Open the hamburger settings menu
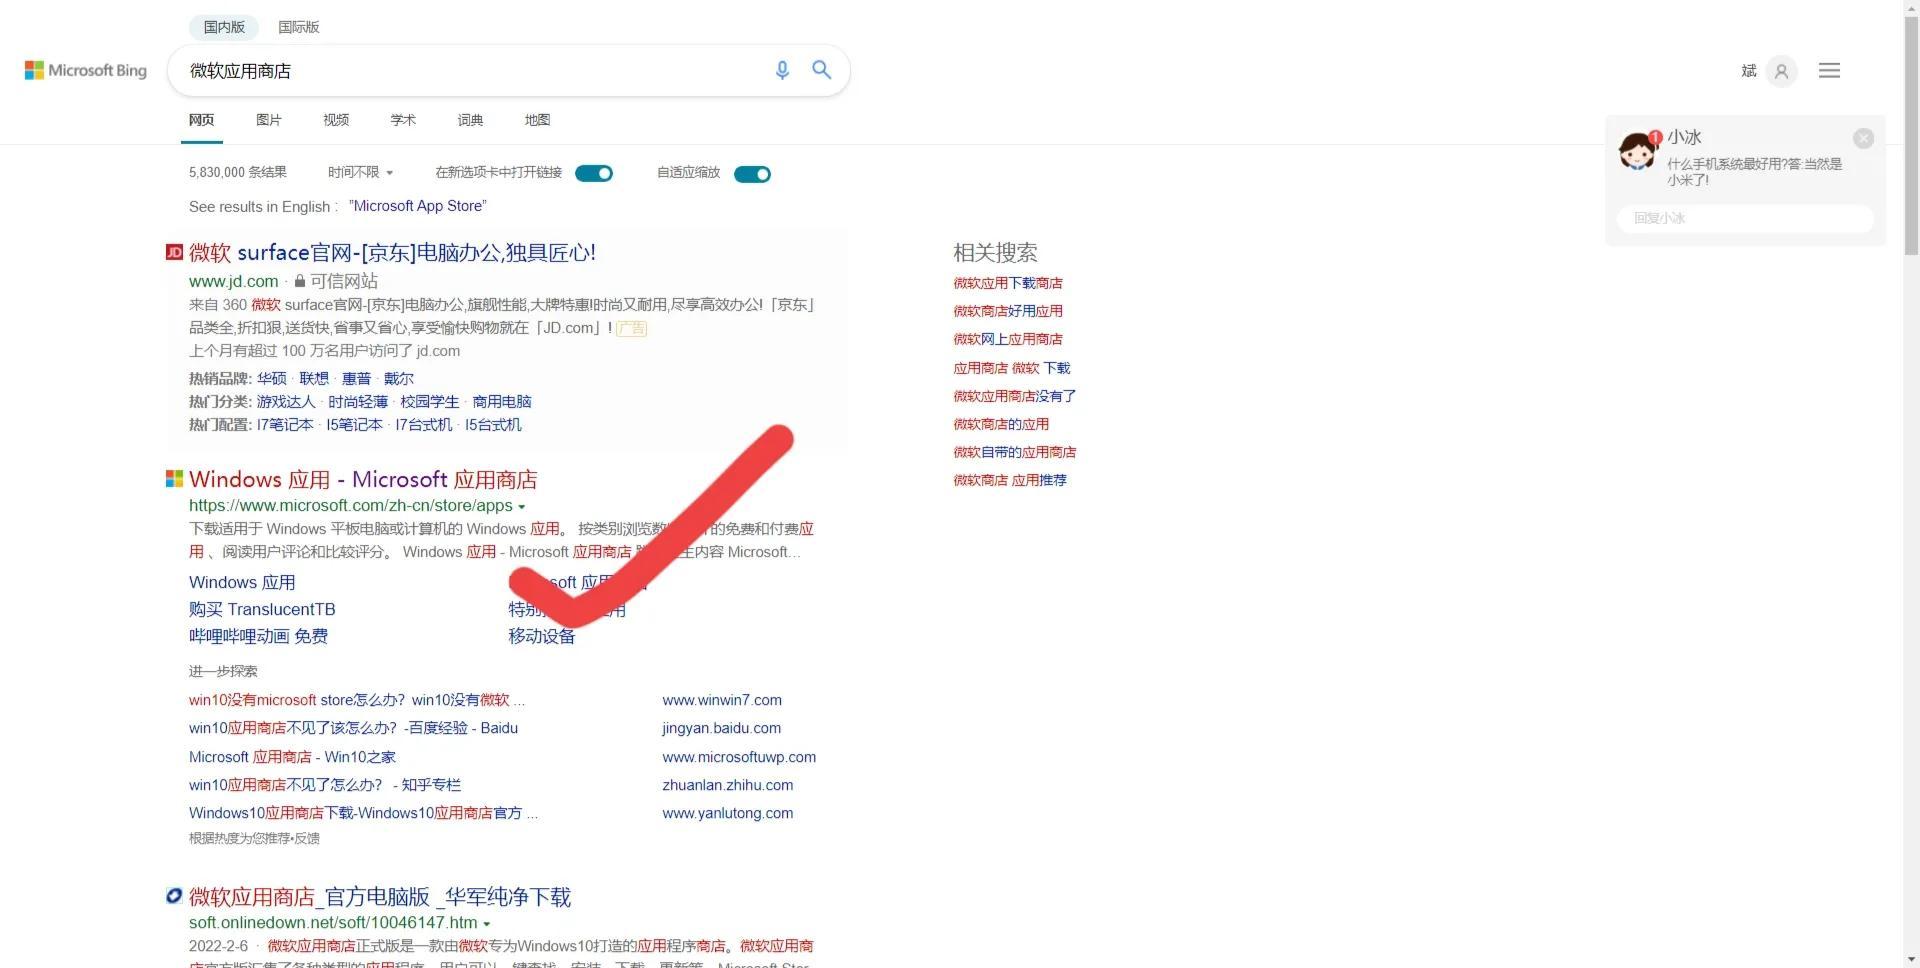Screen dimensions: 1920x968 [x=1829, y=70]
